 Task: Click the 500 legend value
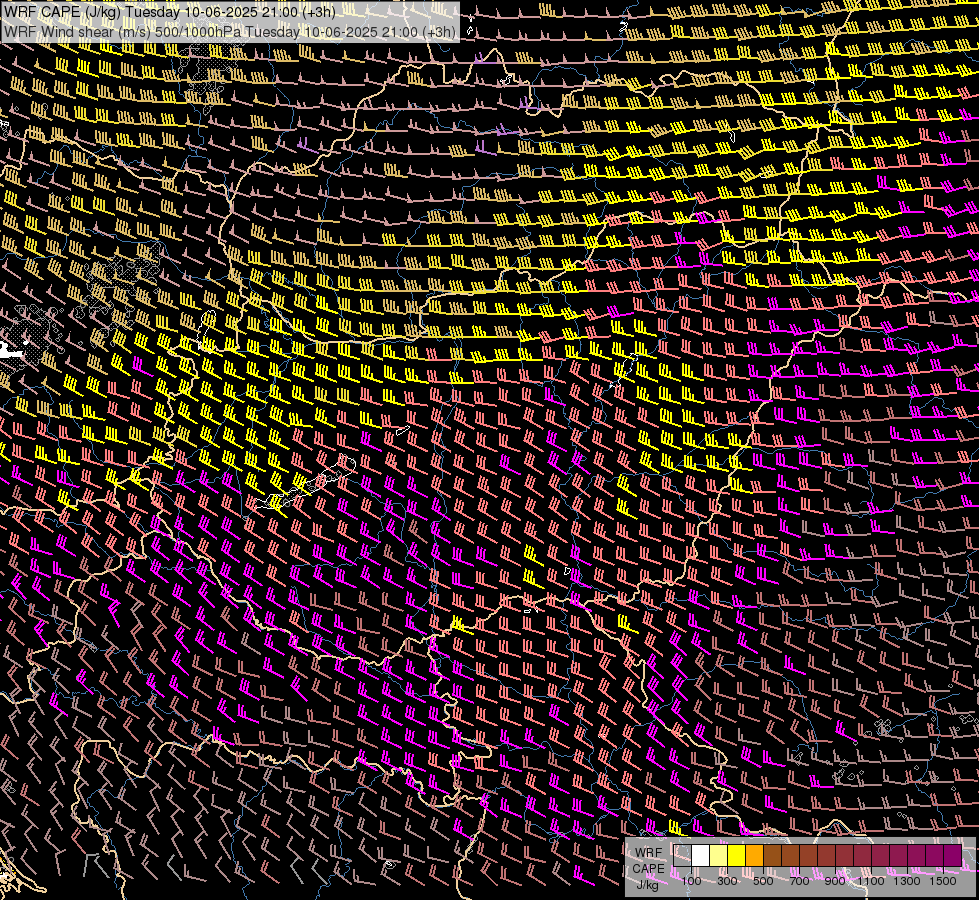pyautogui.click(x=763, y=881)
